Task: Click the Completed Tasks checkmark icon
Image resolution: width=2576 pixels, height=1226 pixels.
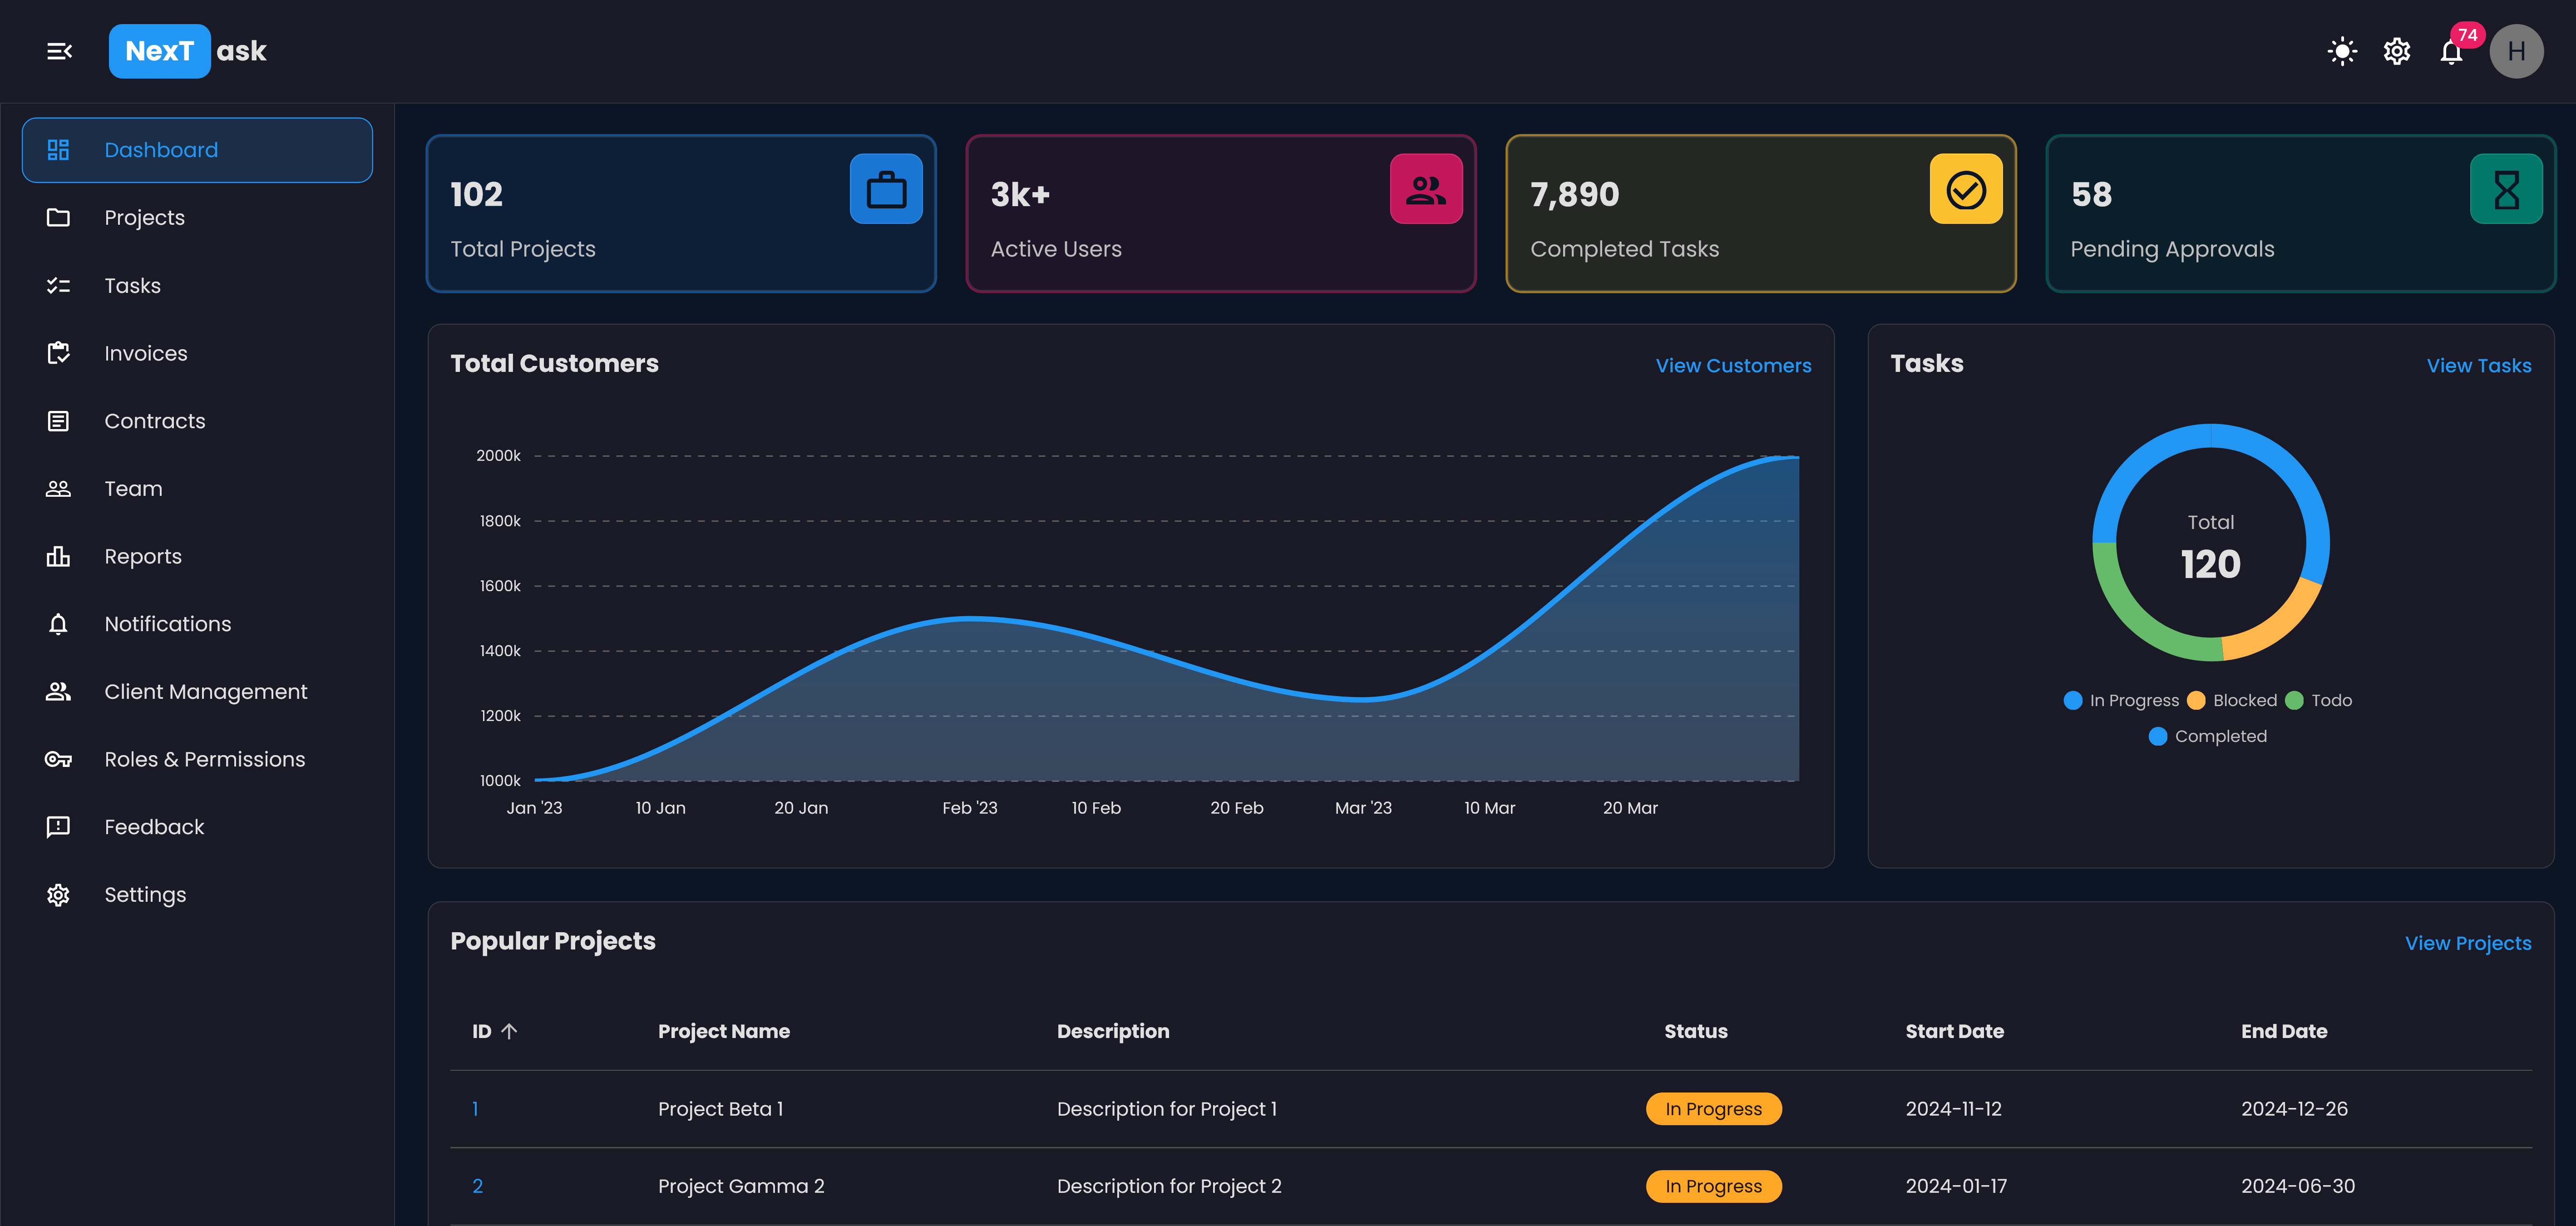Action: click(1965, 189)
